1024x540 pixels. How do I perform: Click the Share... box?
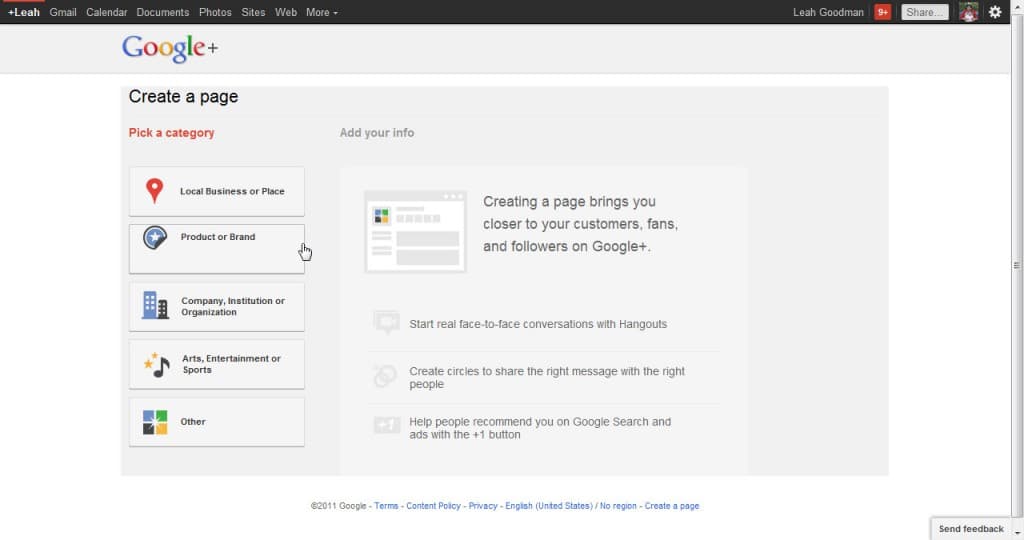pyautogui.click(x=924, y=12)
